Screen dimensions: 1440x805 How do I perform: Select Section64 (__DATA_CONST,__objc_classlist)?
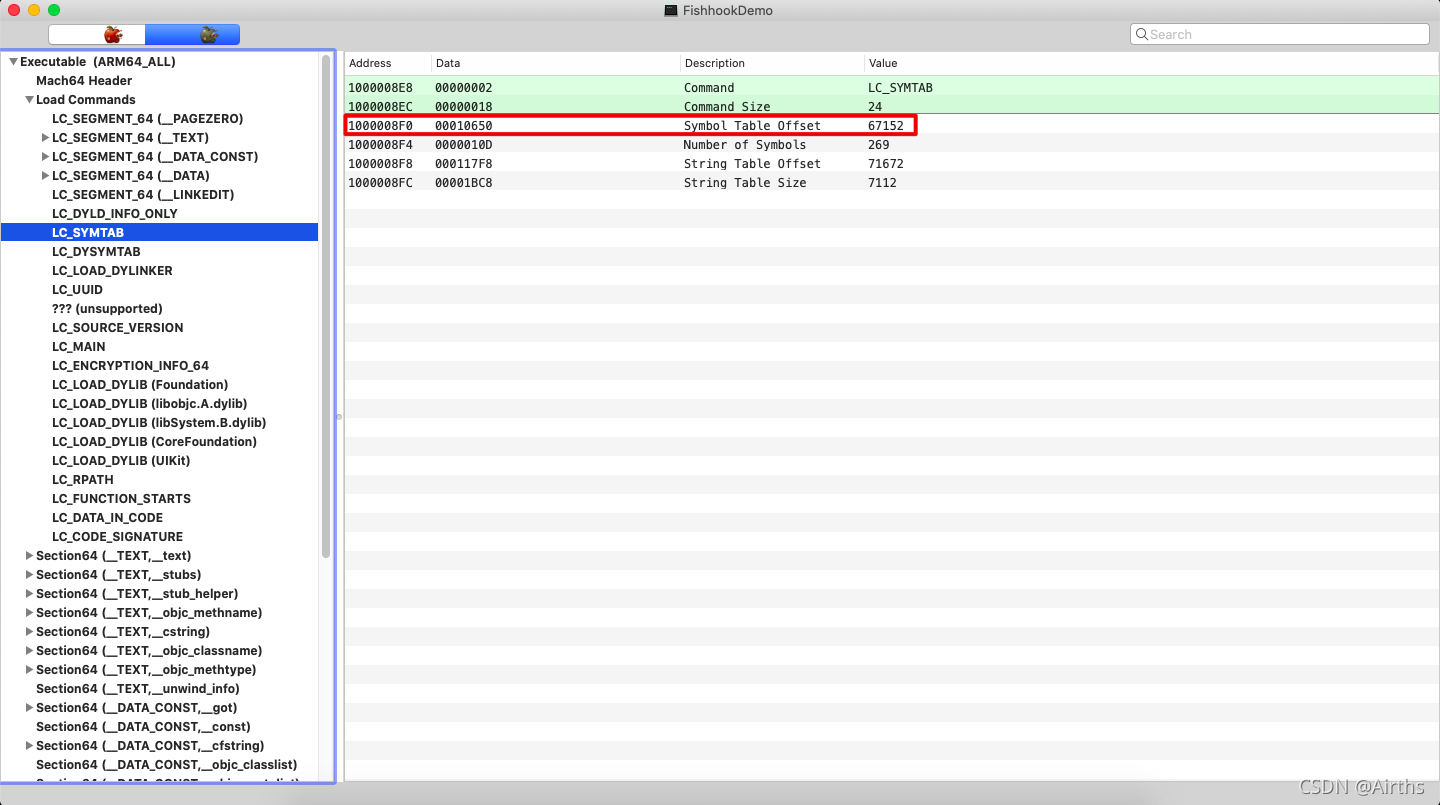166,765
